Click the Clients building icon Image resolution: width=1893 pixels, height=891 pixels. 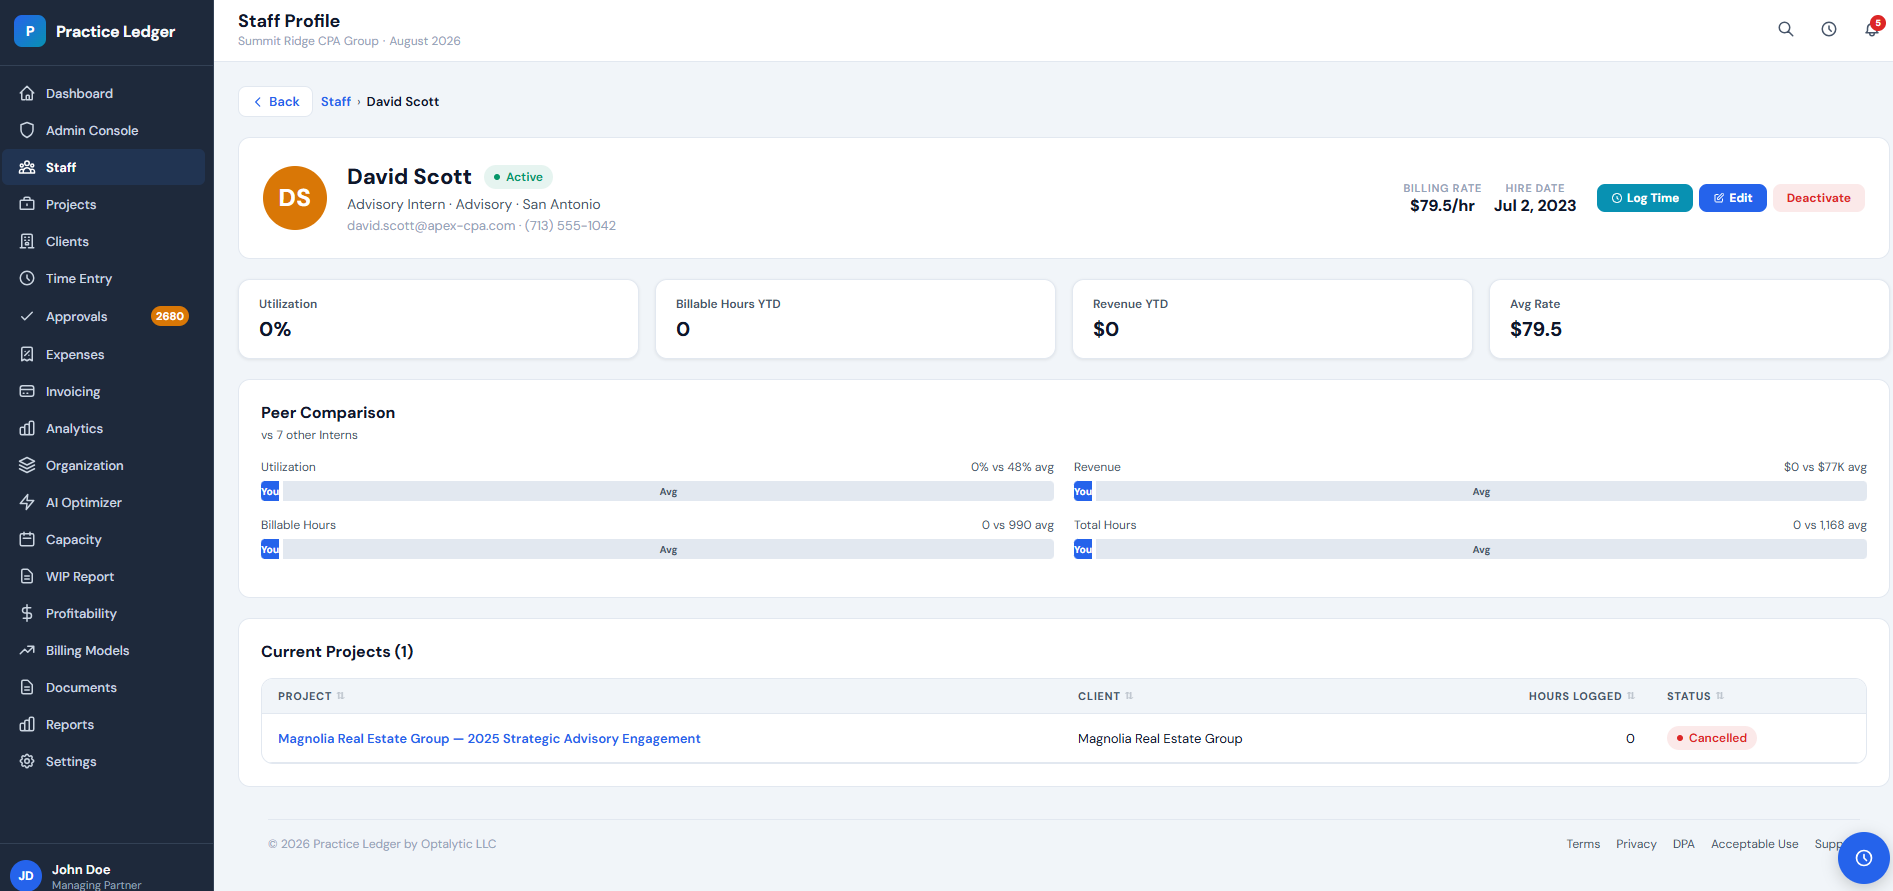(x=27, y=241)
